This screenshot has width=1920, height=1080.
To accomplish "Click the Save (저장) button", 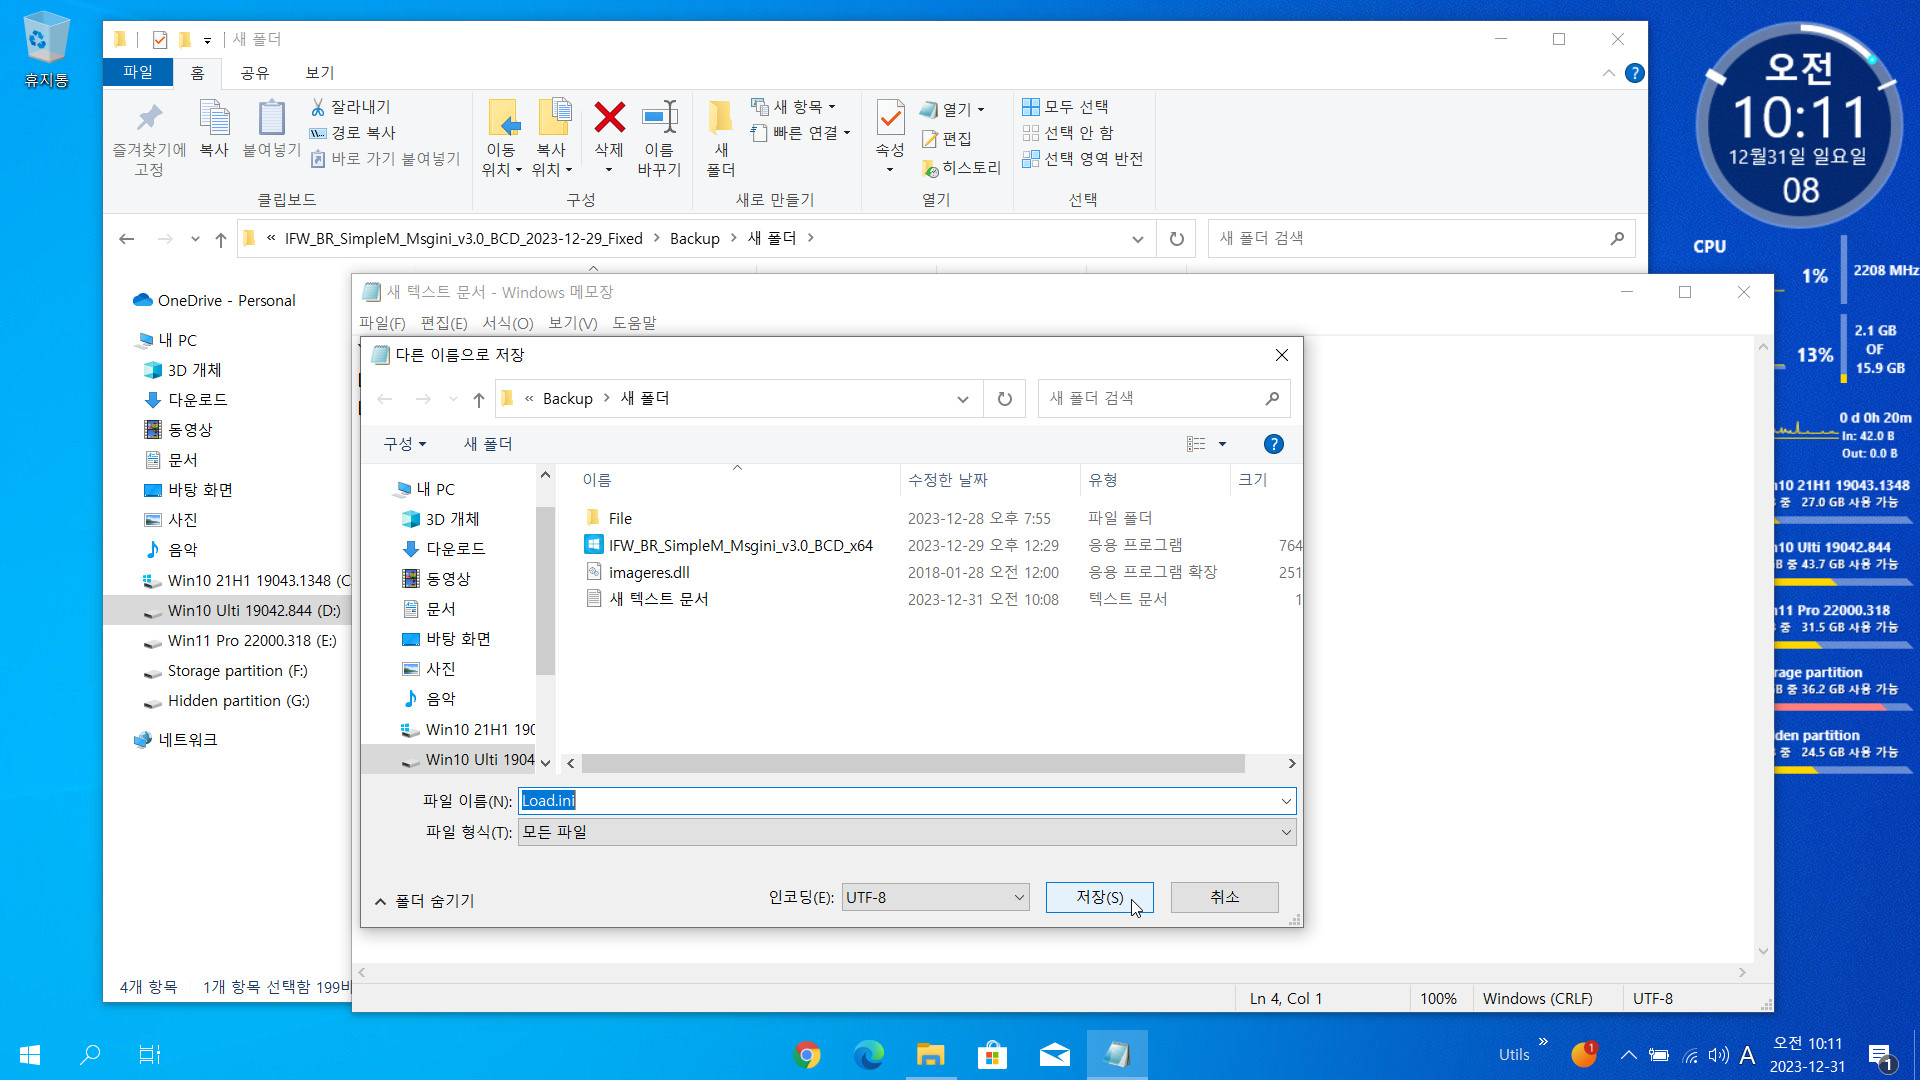I will [x=1099, y=897].
